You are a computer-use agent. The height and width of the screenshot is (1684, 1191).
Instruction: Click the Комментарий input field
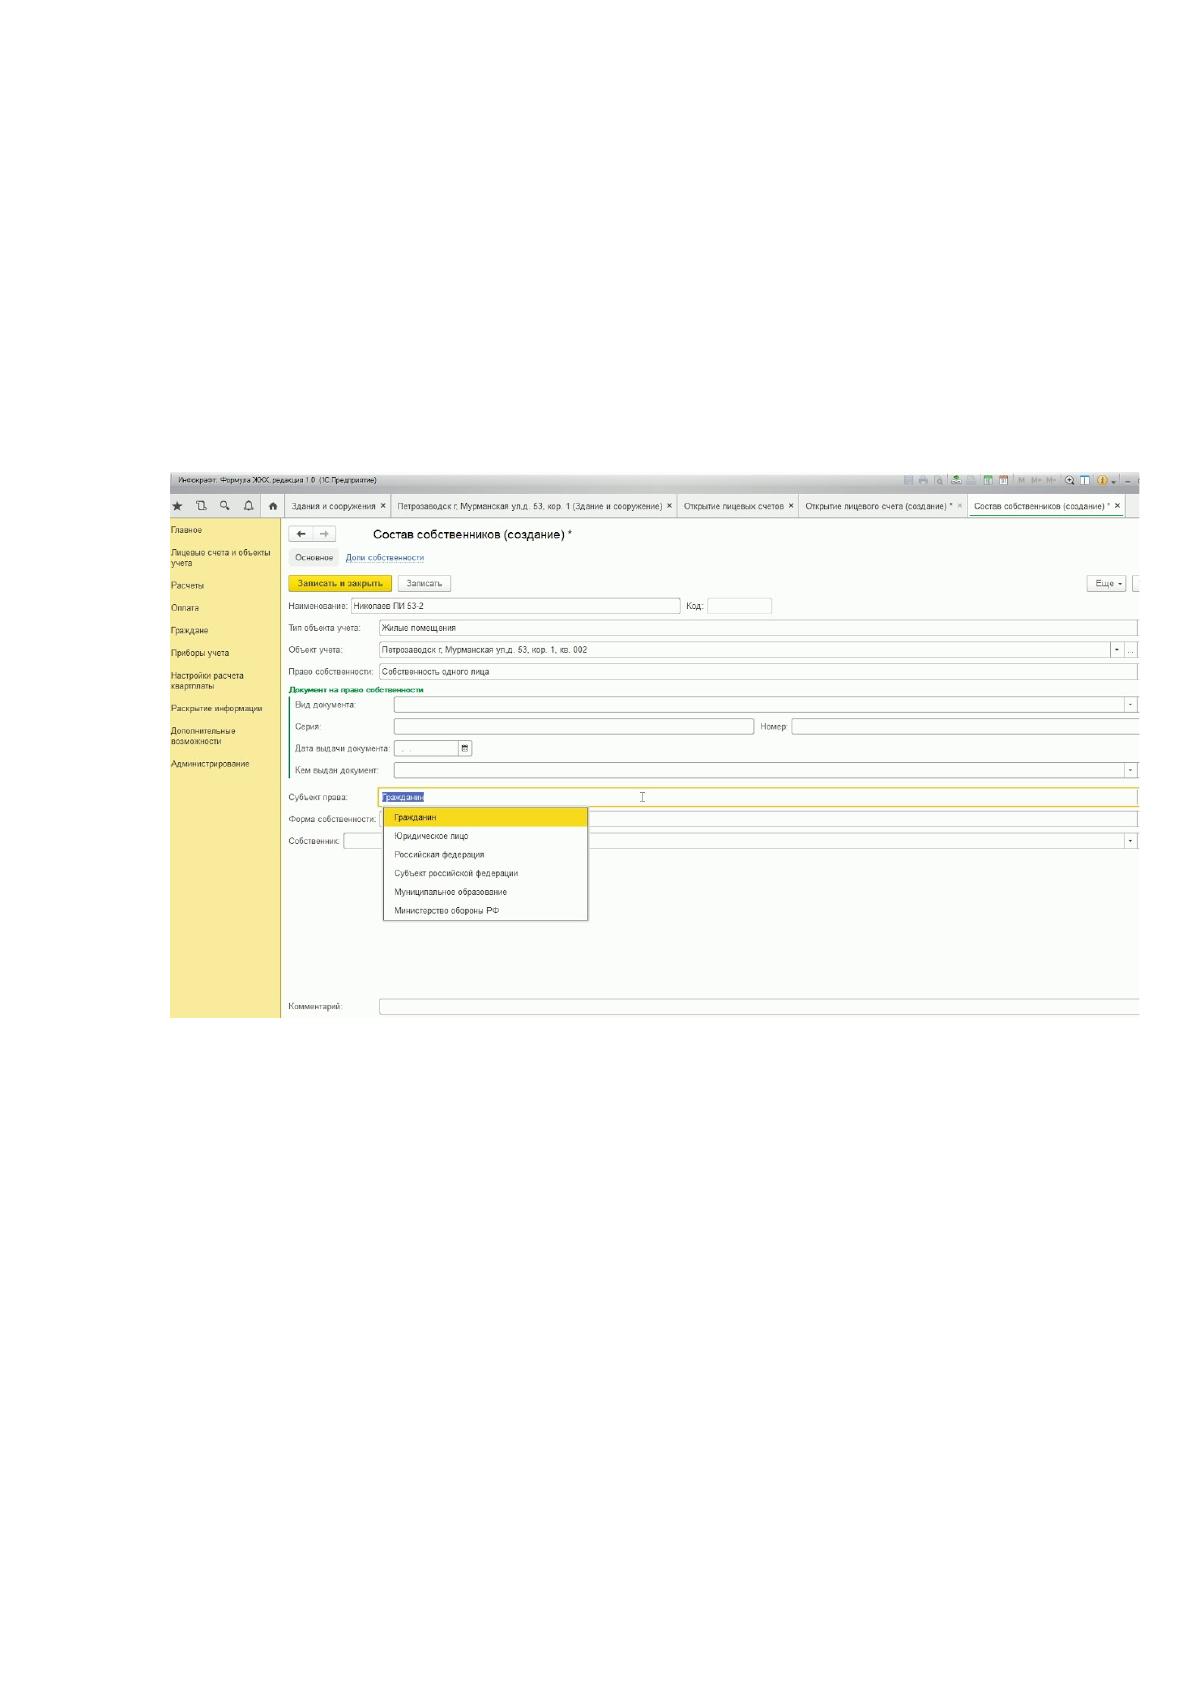coord(758,1007)
